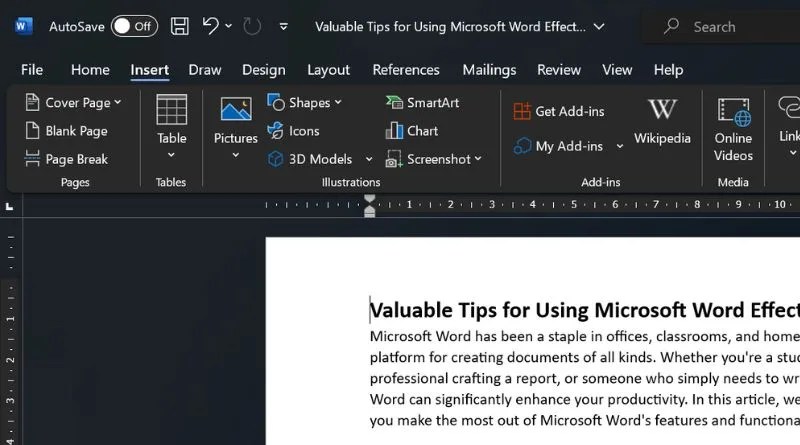Screen dimensions: 800x445
Task: Insert Online Videos
Action: coord(733,130)
